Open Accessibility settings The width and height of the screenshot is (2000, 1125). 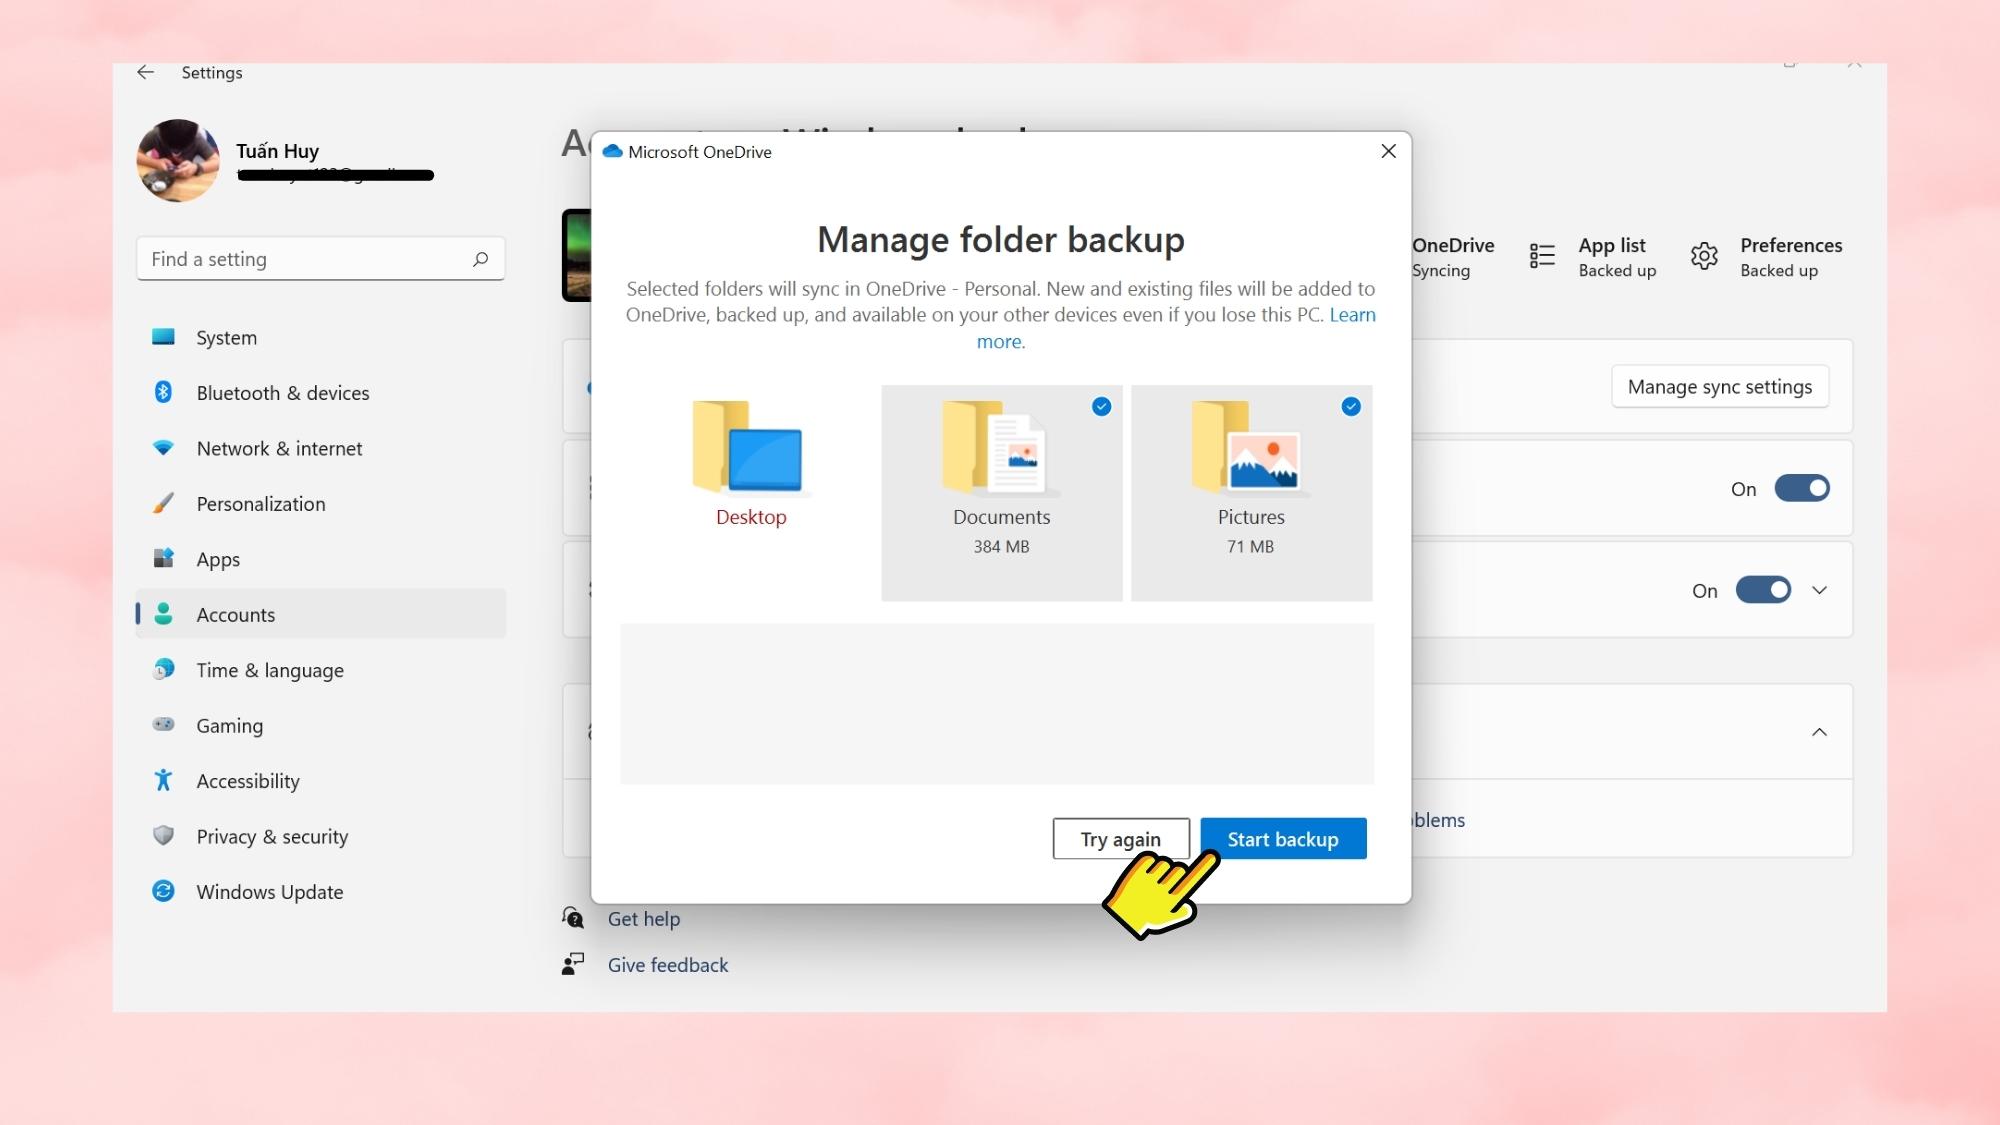pos(320,782)
